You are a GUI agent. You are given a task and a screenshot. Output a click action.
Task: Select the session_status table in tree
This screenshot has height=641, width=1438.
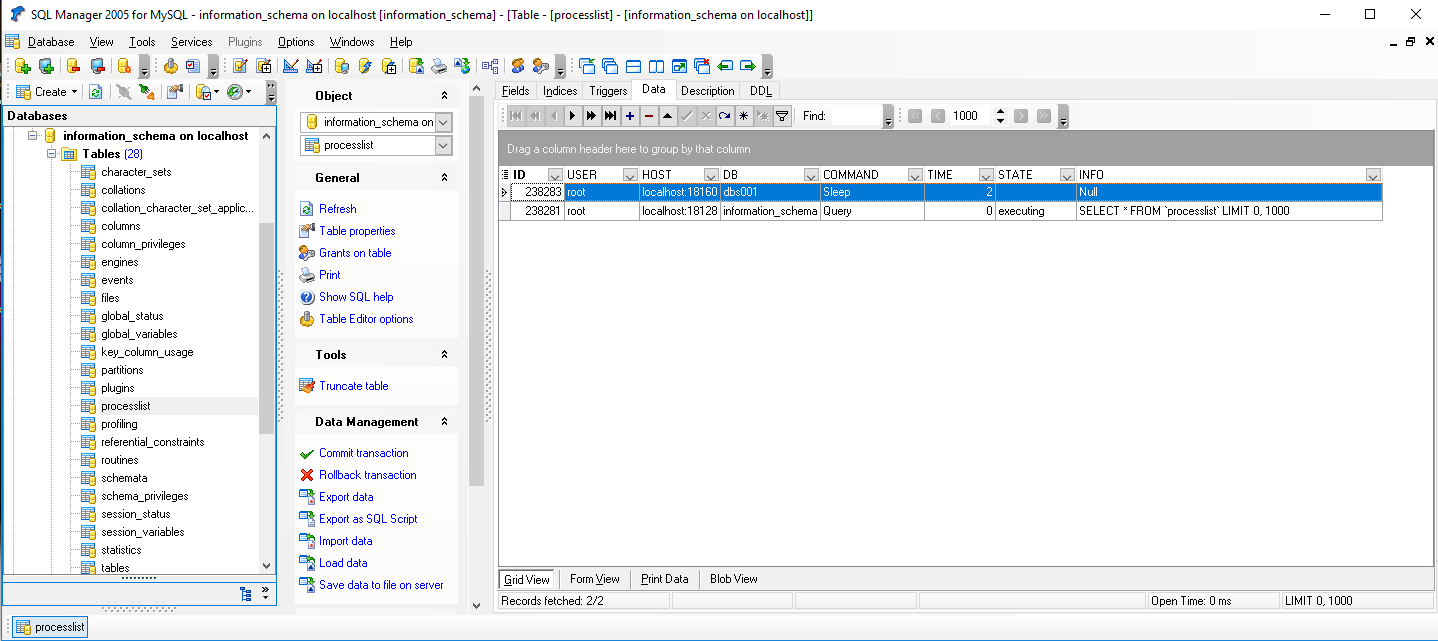[x=136, y=514]
